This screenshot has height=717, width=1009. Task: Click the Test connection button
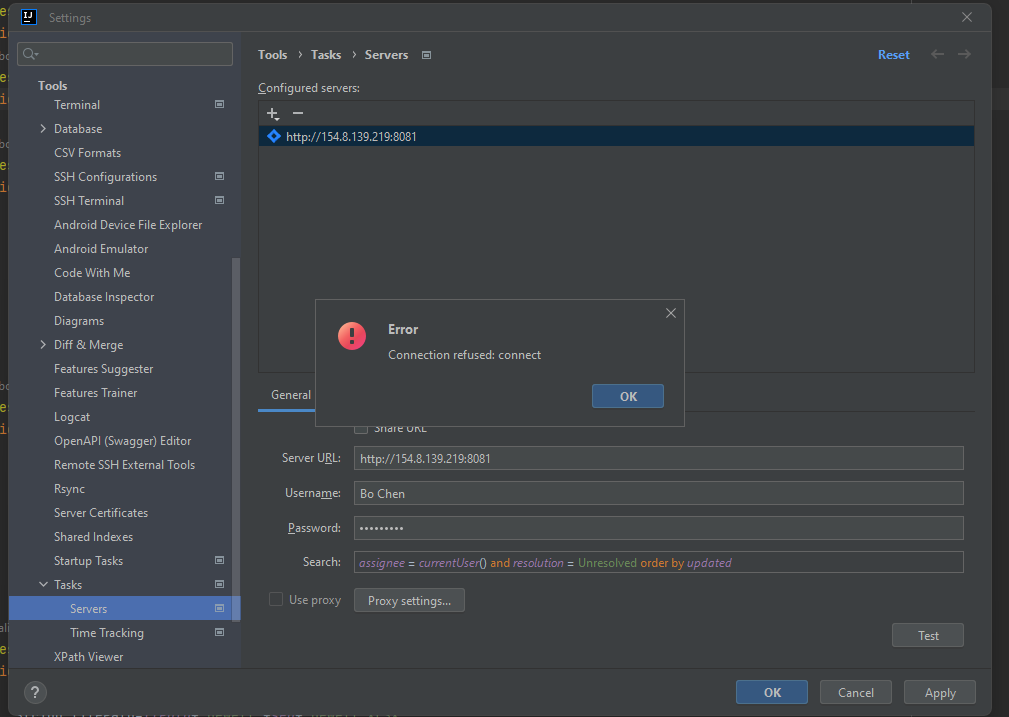927,635
